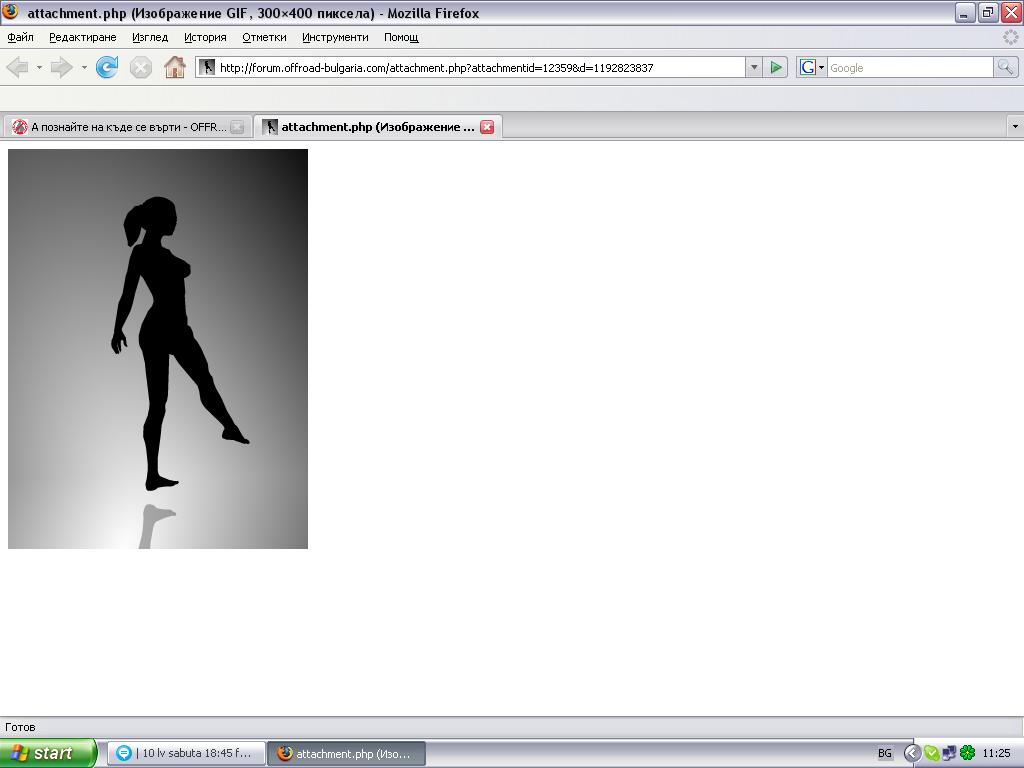1024x768 pixels.
Task: Click the Windows start button
Action: pos(47,753)
